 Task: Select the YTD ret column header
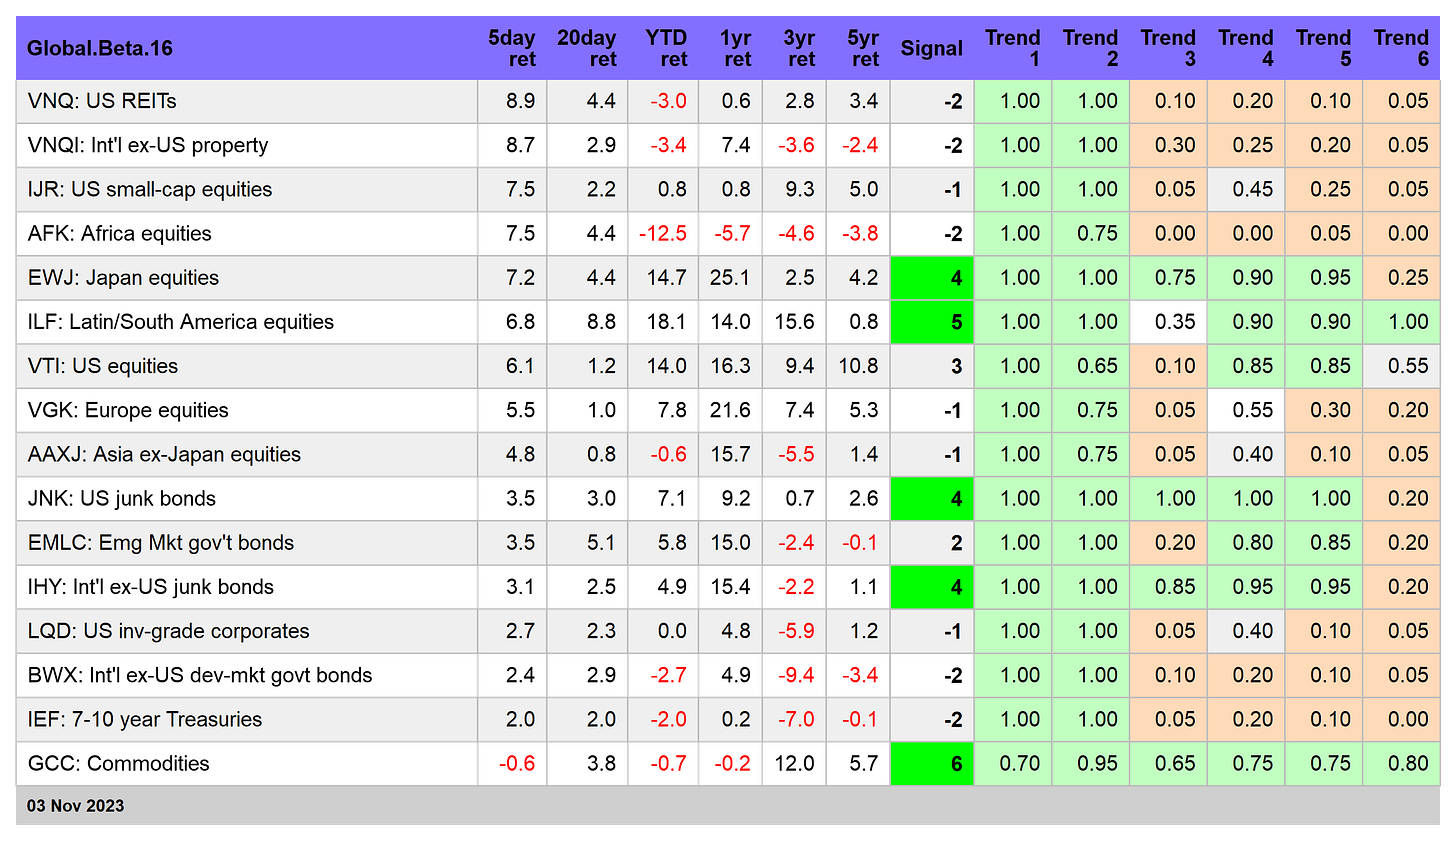667,48
